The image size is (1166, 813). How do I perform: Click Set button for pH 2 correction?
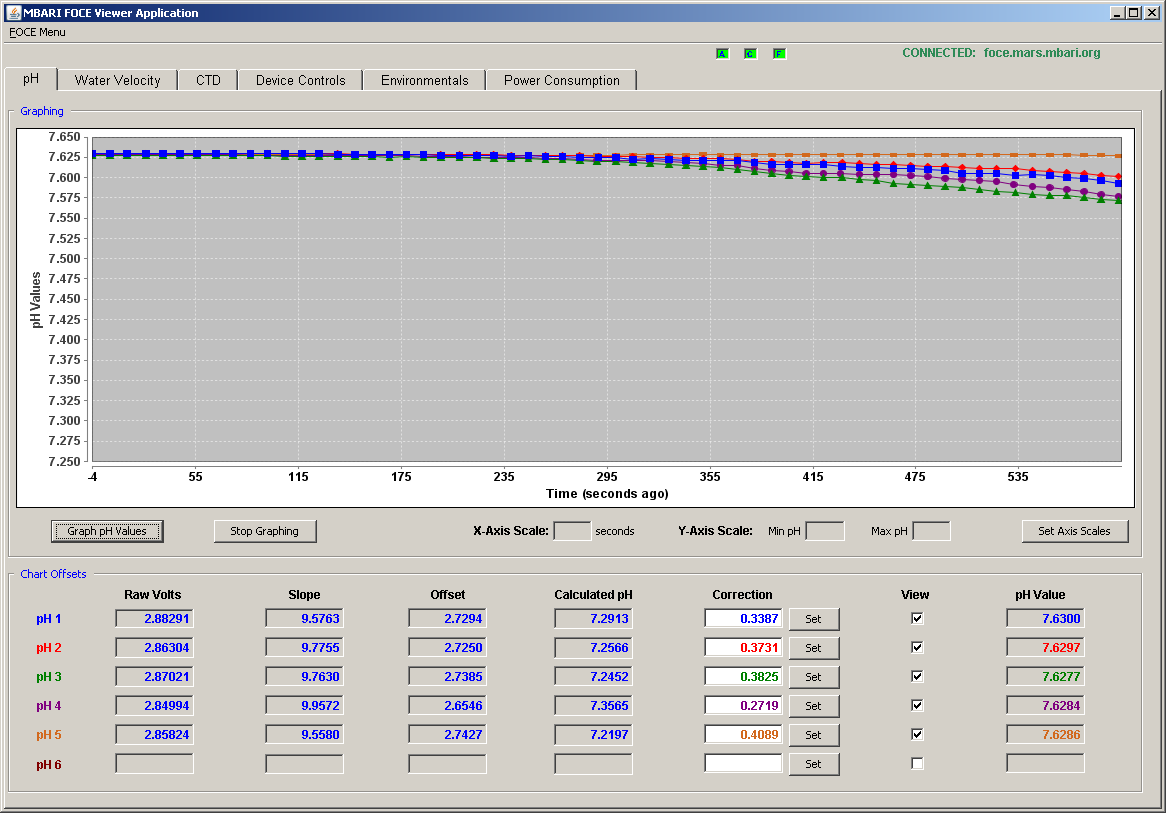[x=814, y=648]
